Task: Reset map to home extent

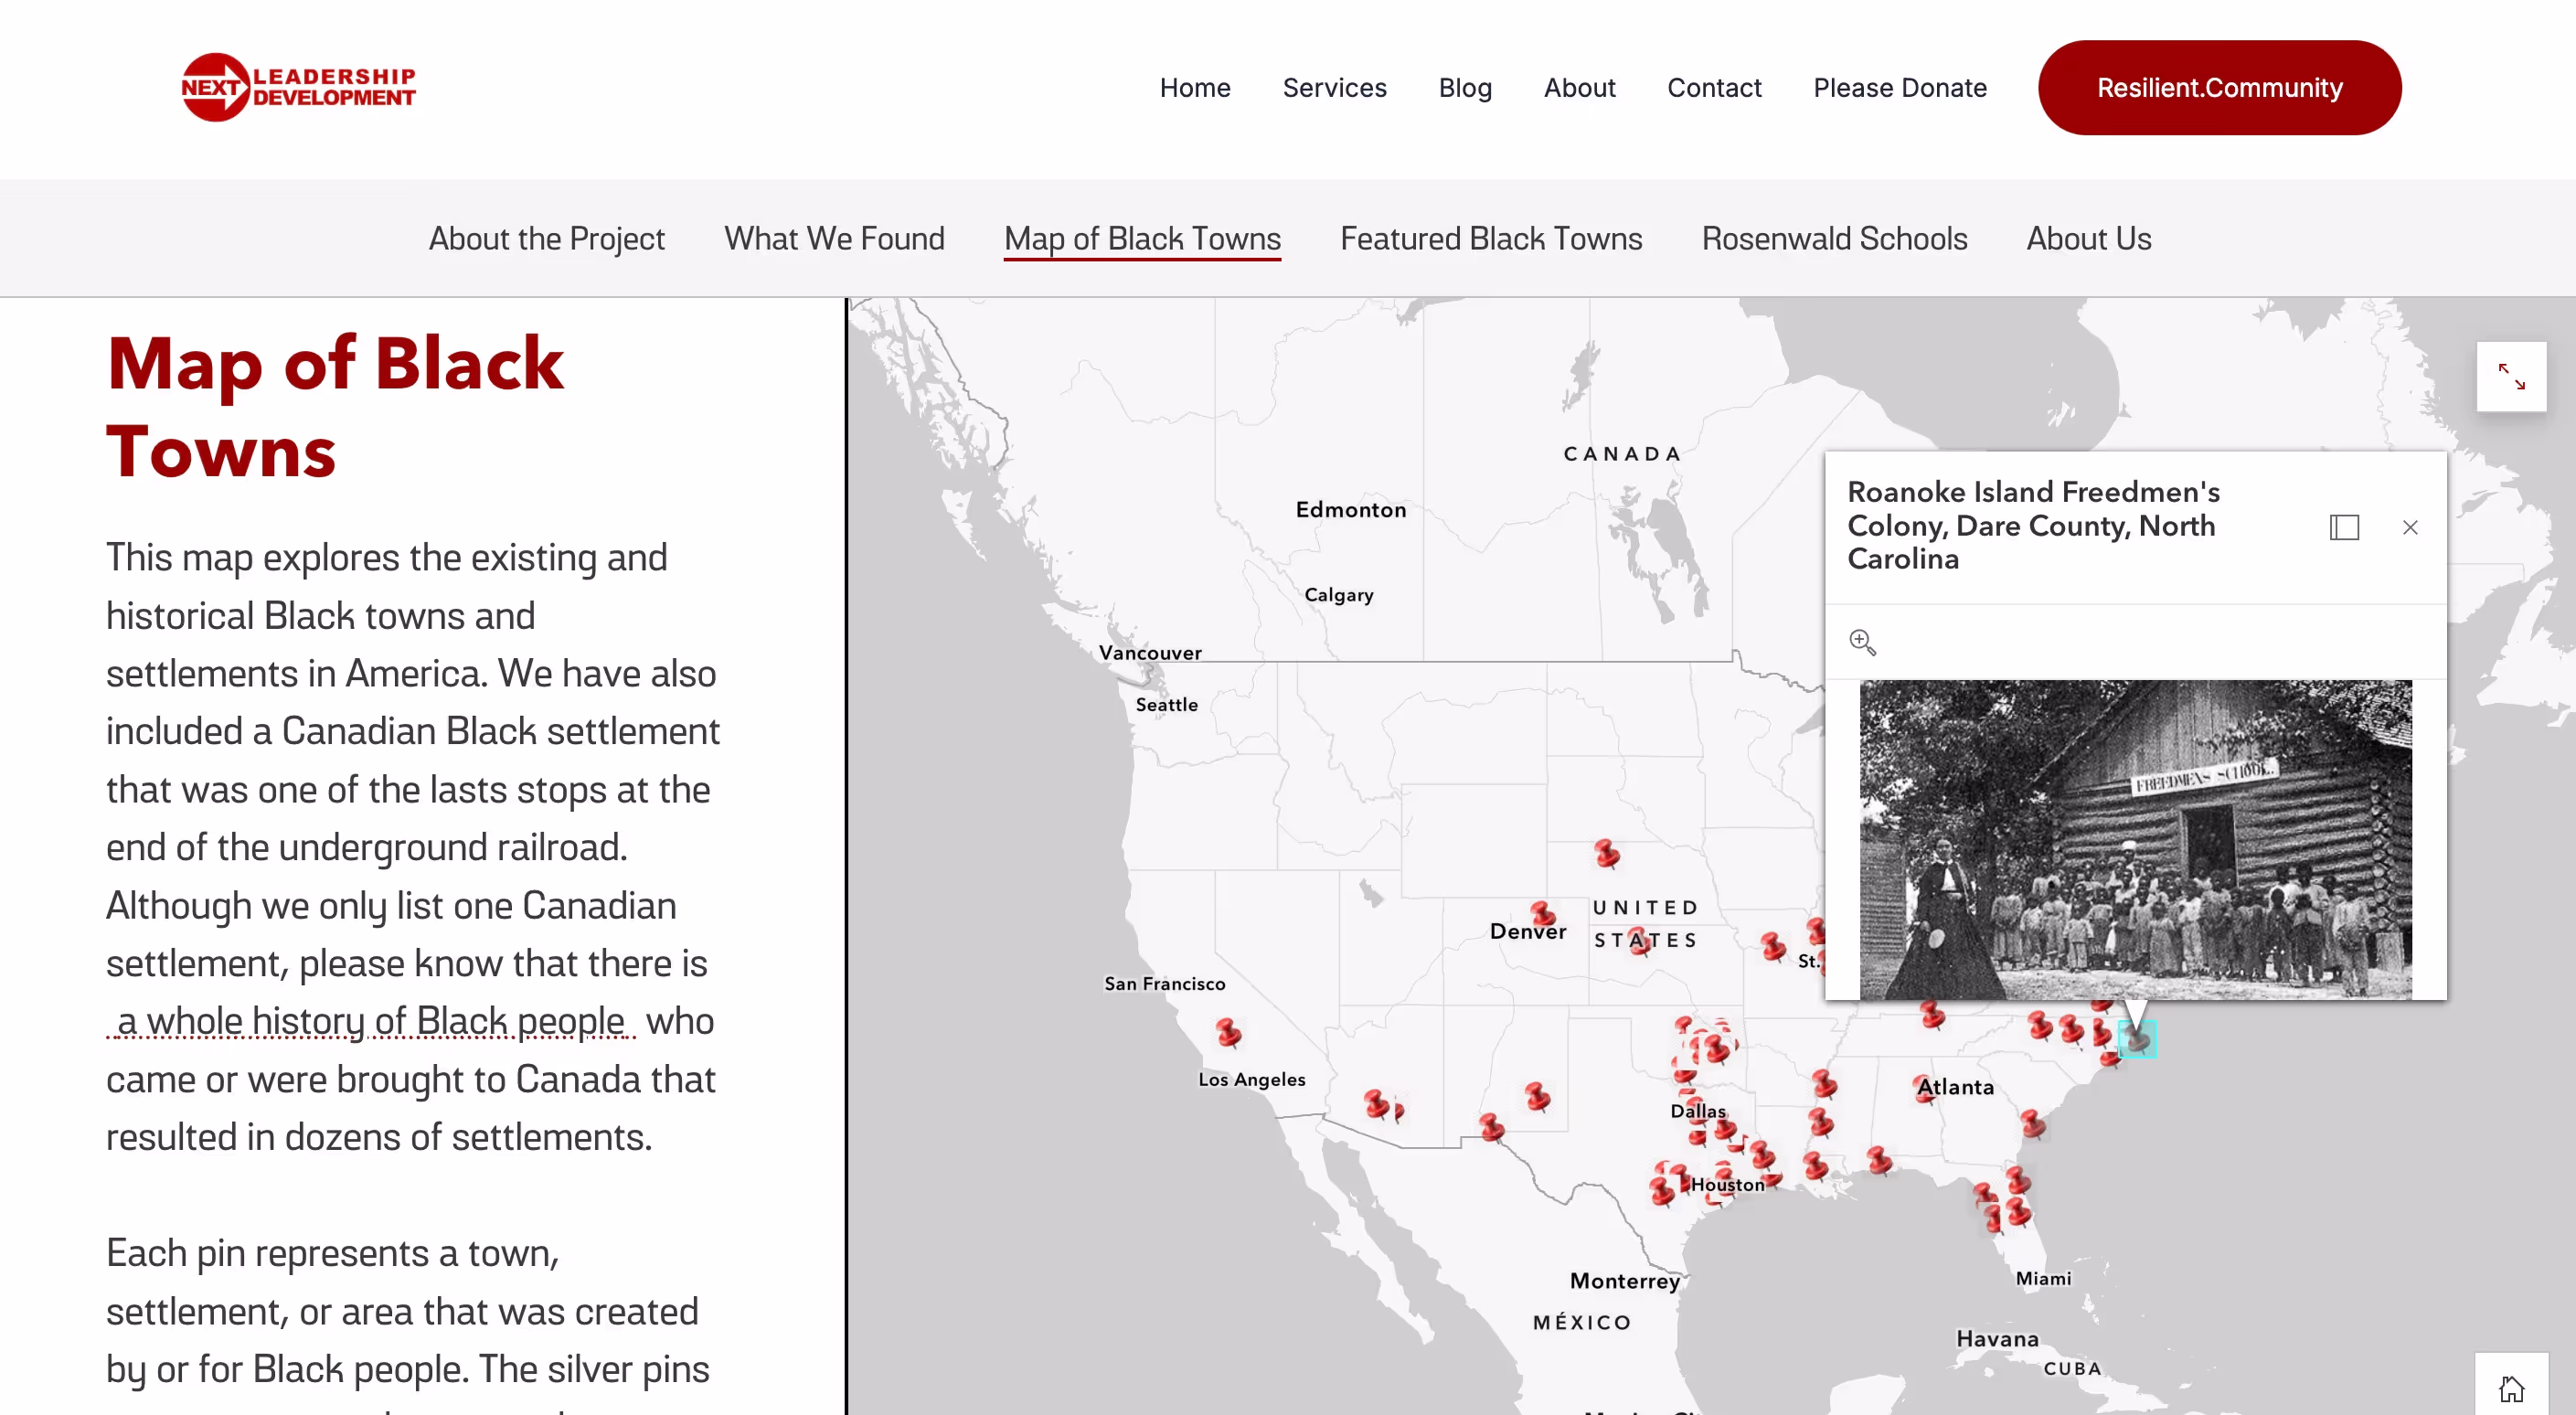Action: tap(2511, 1388)
